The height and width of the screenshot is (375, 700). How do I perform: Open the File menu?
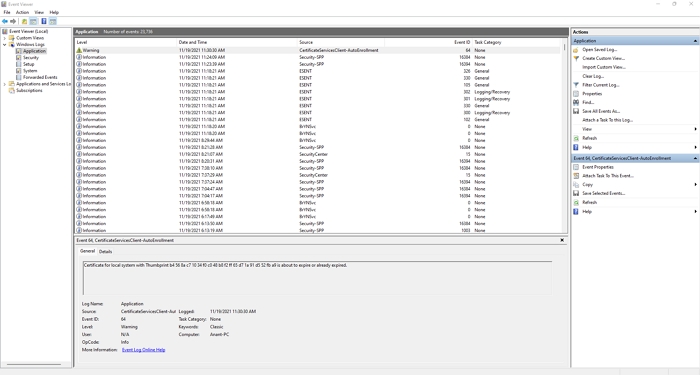coord(7,12)
